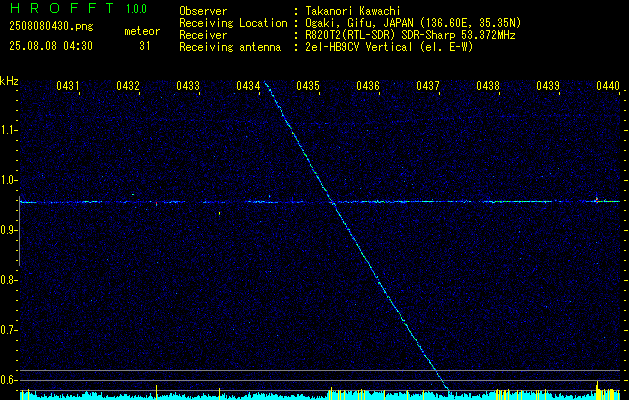Click the 0439 time axis label

(x=548, y=85)
